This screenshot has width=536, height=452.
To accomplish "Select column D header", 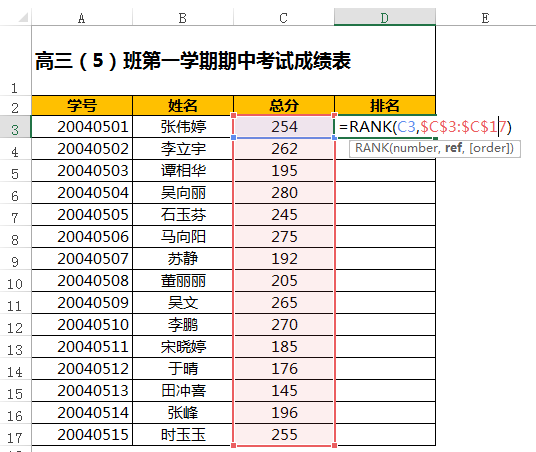I will click(385, 17).
